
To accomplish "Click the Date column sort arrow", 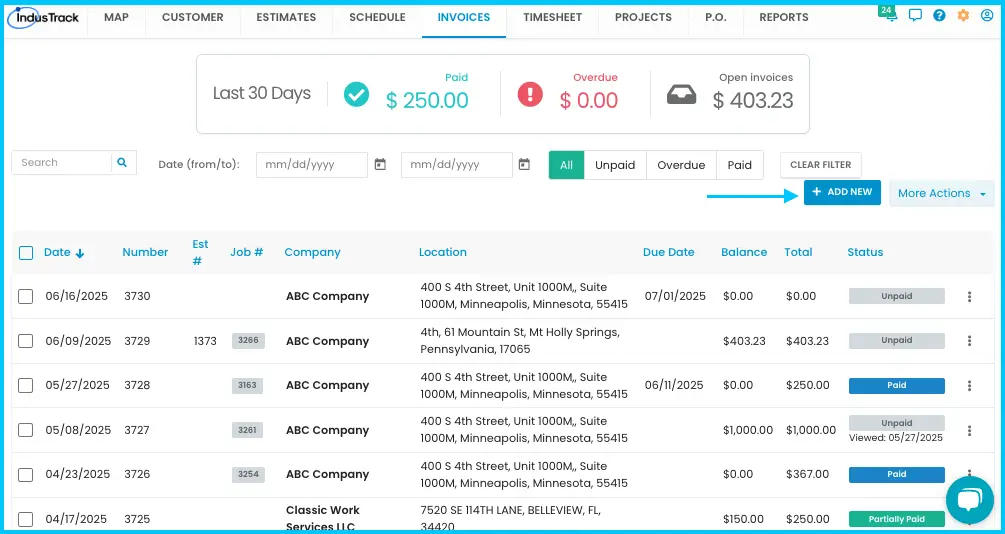I will click(80, 253).
